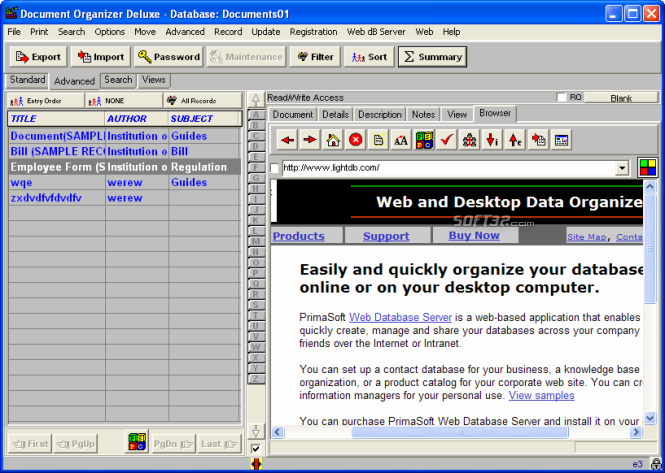Open the Advanced menu
Image resolution: width=665 pixels, height=473 pixels.
point(185,32)
